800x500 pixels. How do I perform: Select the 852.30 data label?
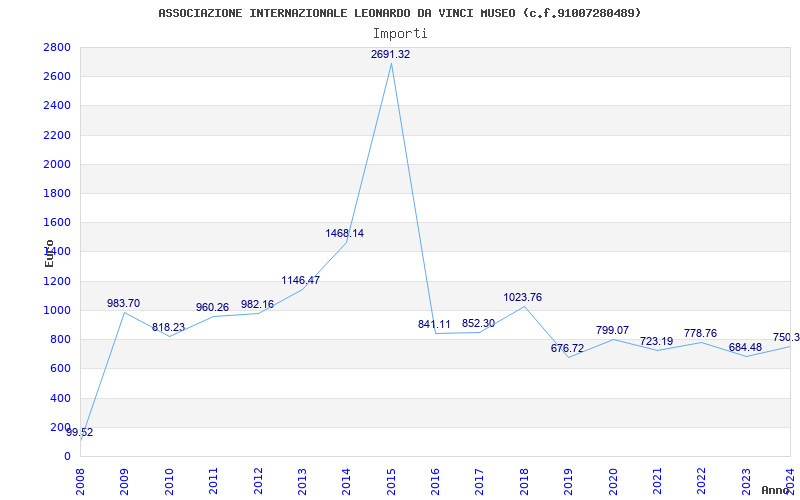(x=479, y=323)
